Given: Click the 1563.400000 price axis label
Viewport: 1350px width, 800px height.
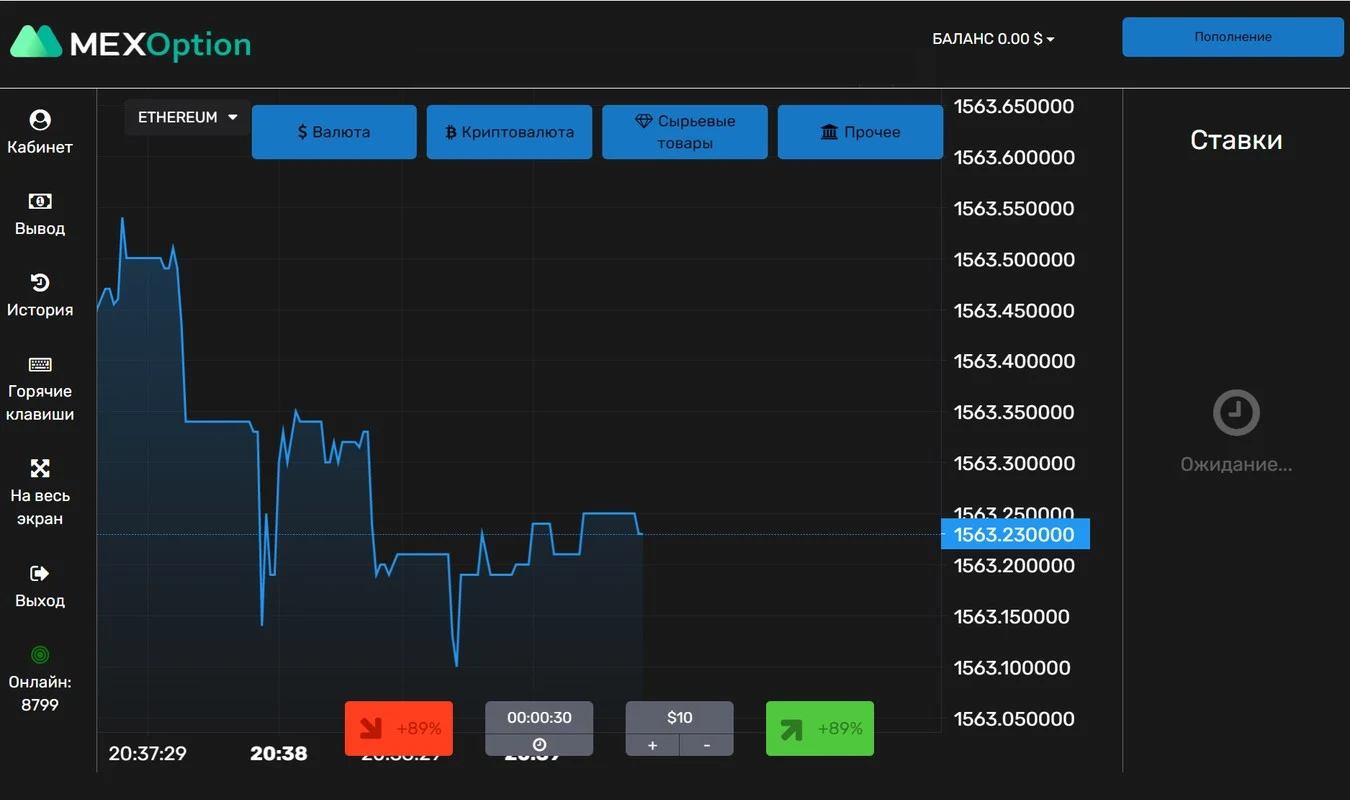Looking at the screenshot, I should 1014,361.
